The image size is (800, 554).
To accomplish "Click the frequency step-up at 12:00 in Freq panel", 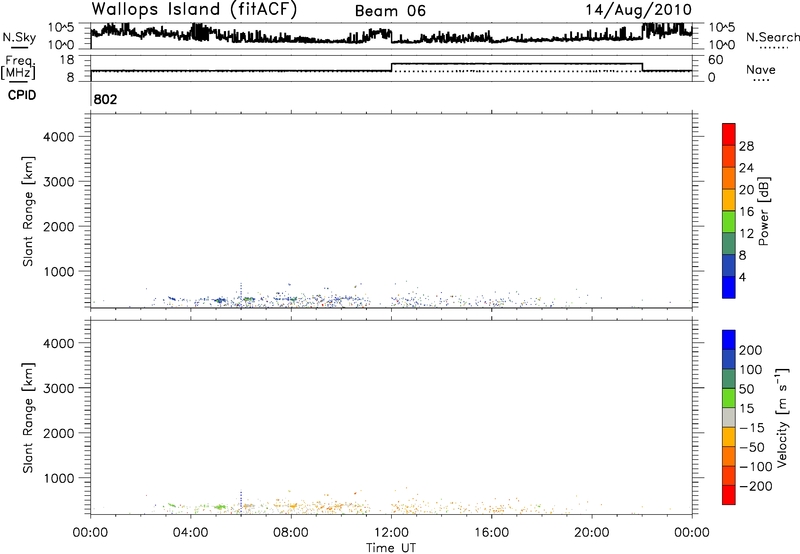I will coord(391,67).
